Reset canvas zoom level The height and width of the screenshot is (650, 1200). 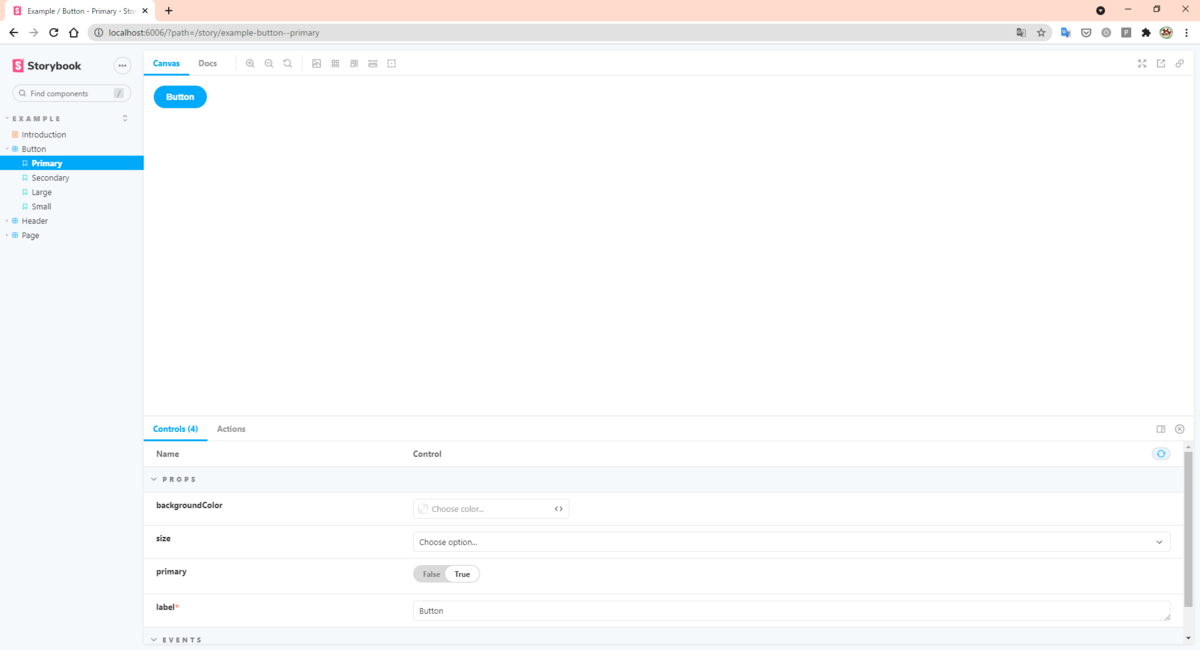point(288,63)
